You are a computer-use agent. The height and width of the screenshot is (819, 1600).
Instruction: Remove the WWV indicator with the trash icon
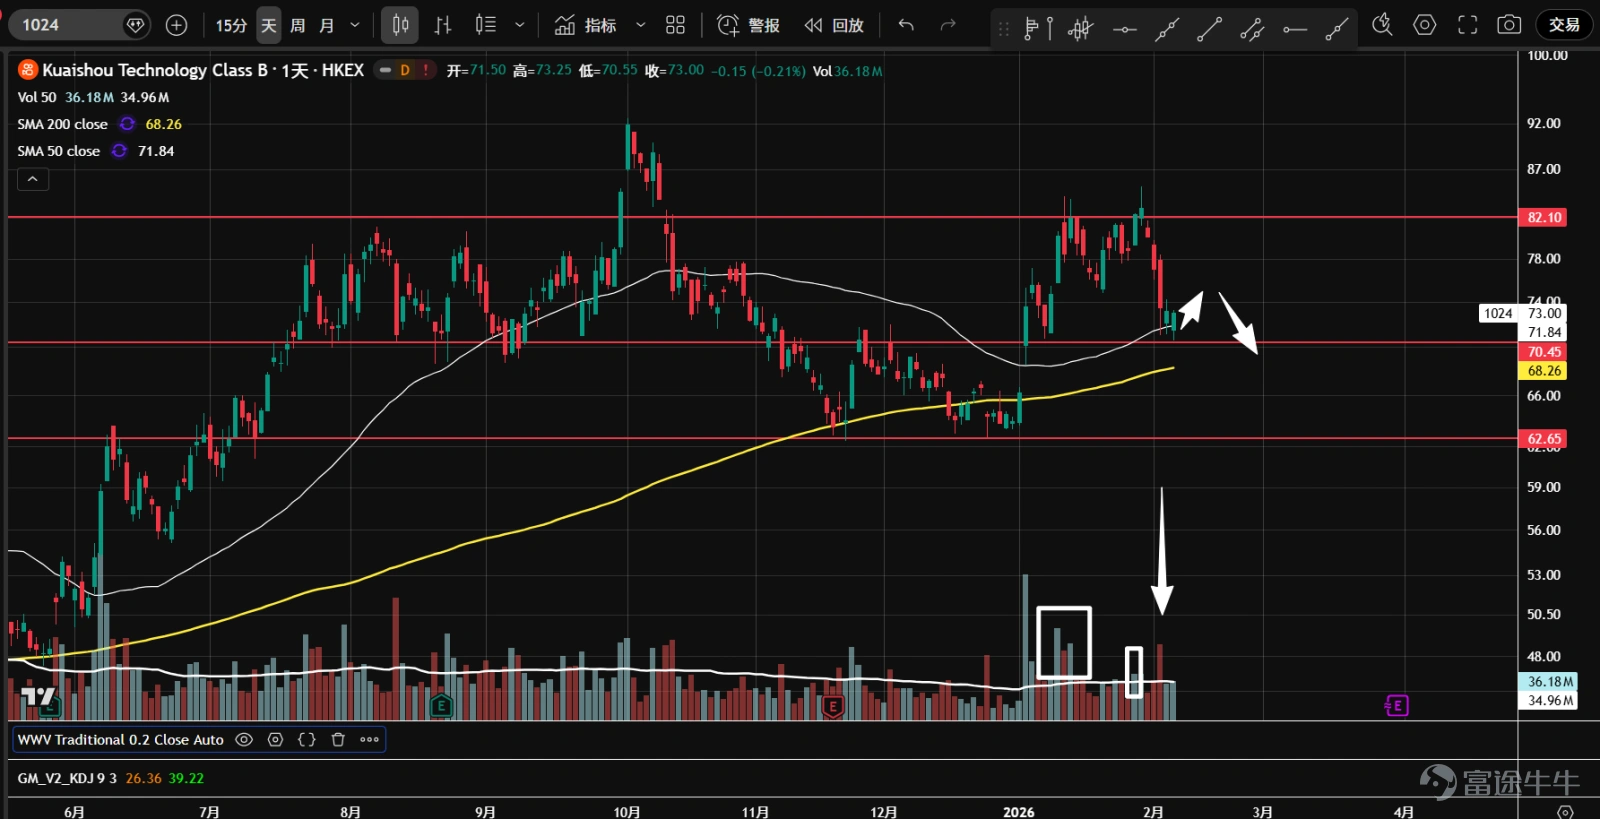point(338,740)
